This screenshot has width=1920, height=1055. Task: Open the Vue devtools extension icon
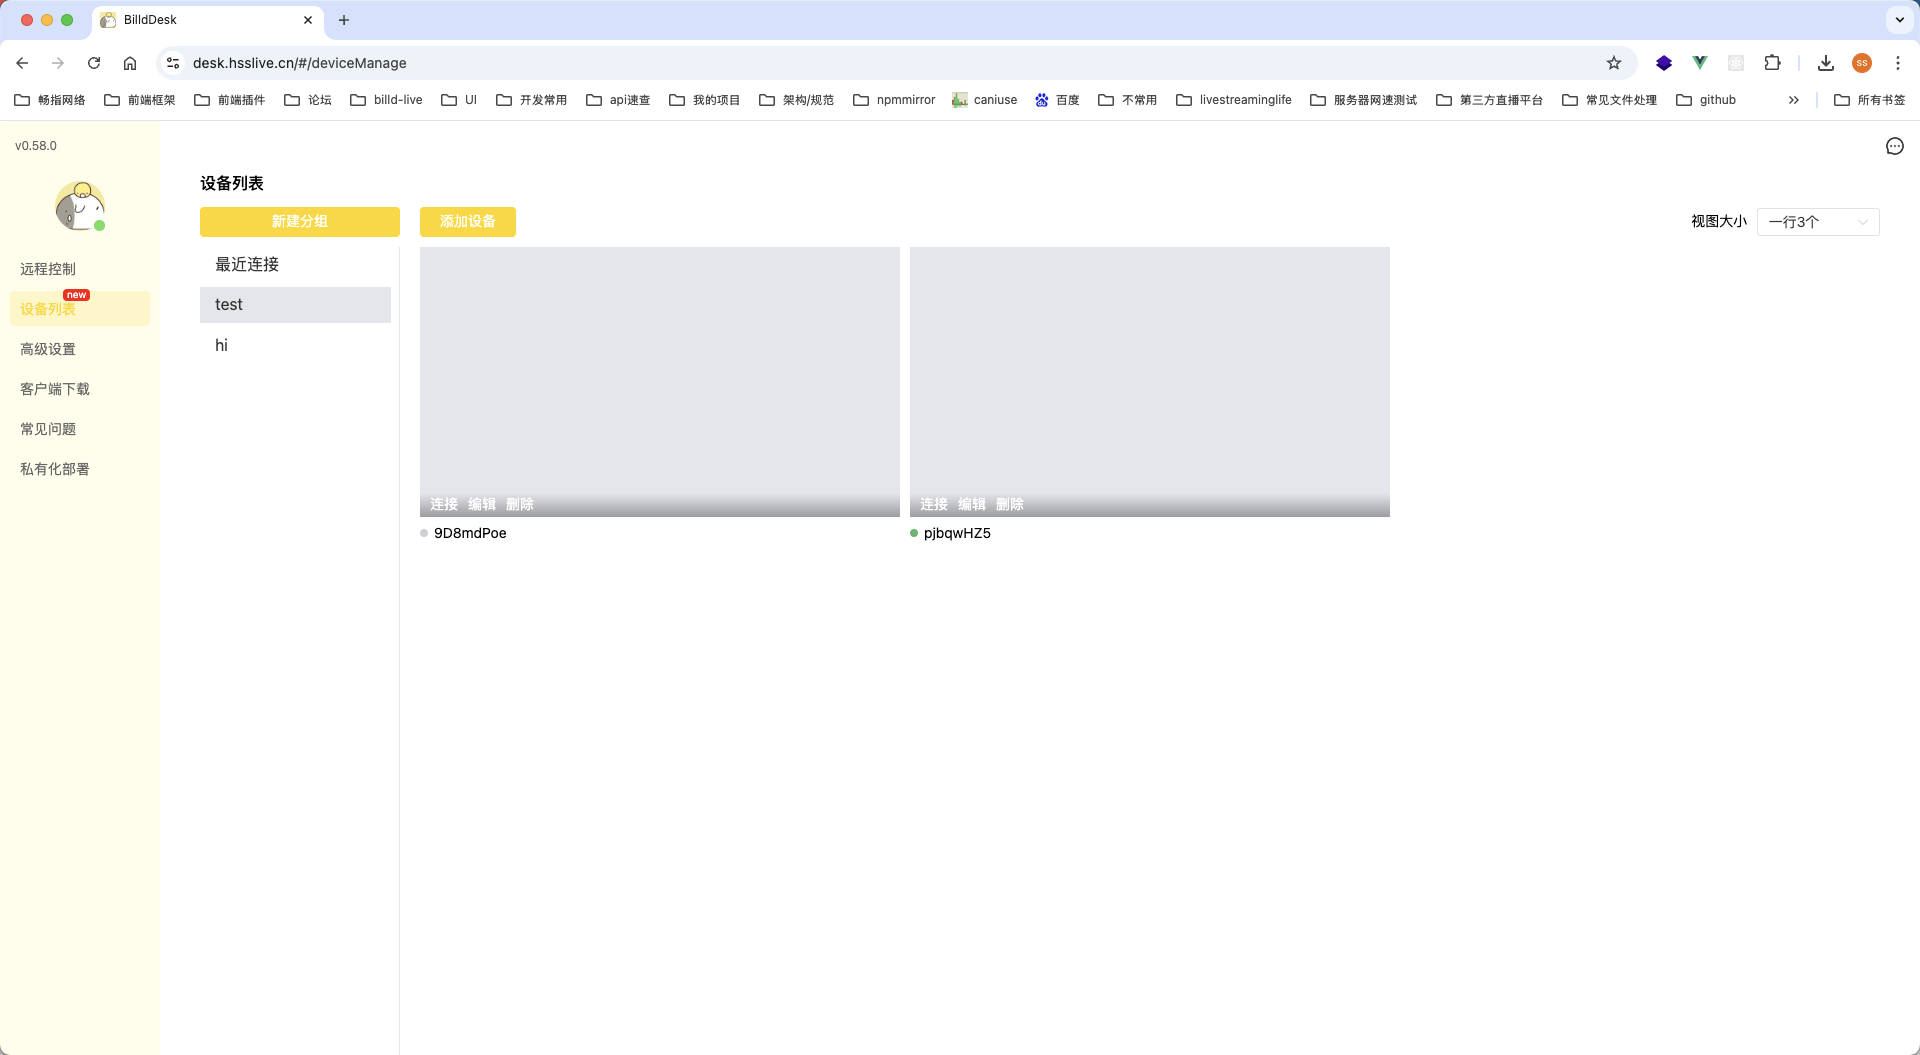point(1700,63)
